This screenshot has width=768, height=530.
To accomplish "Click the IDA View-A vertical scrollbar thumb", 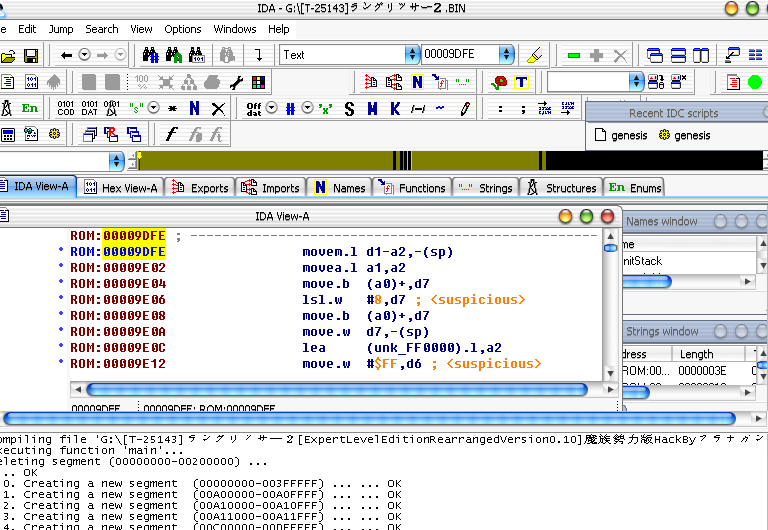I will (x=610, y=248).
